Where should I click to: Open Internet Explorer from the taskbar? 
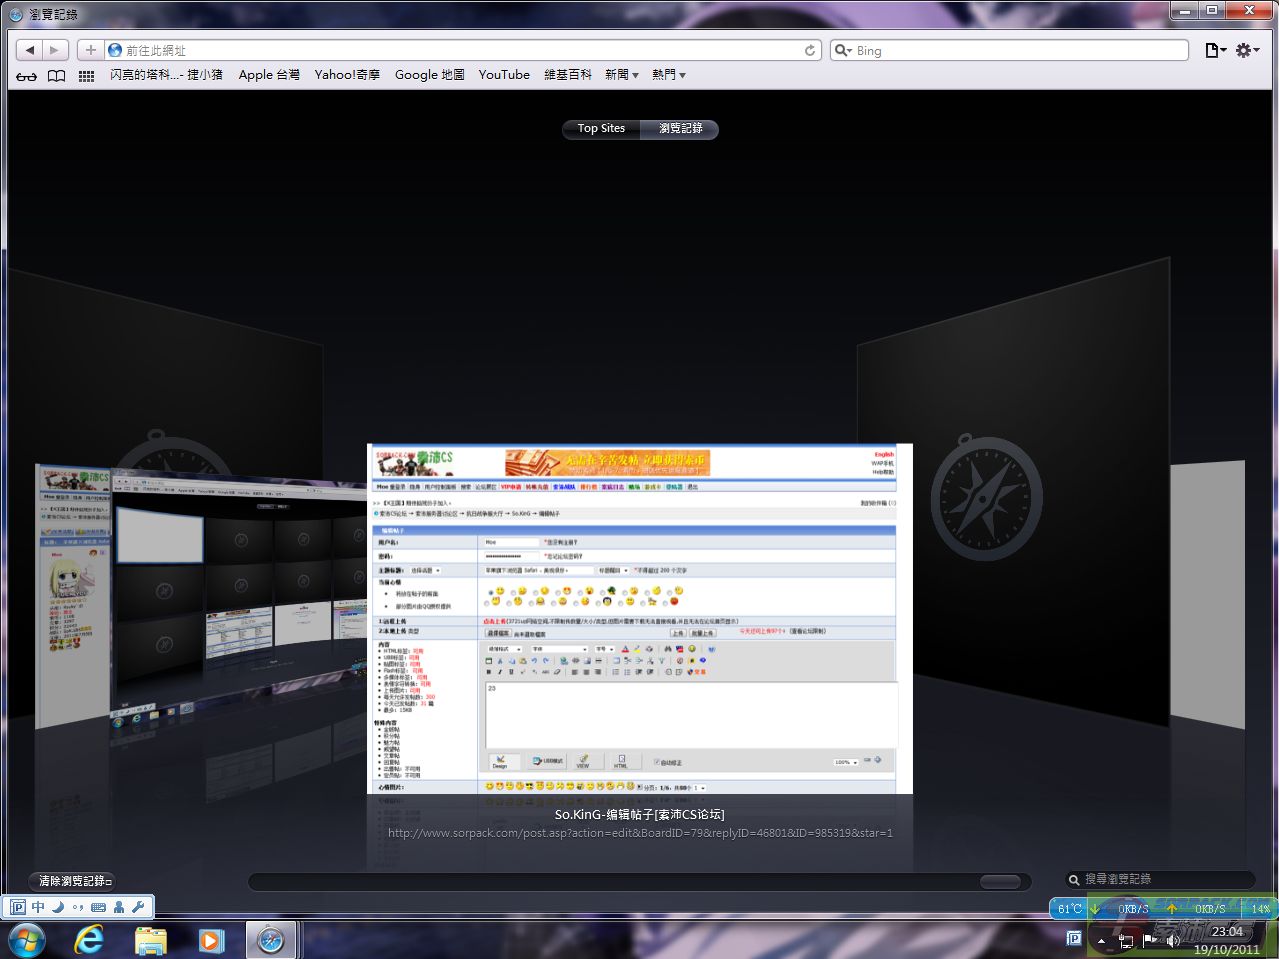click(90, 940)
